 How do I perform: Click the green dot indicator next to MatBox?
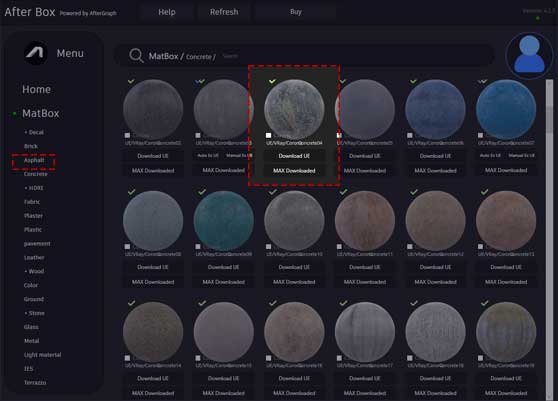(14, 114)
